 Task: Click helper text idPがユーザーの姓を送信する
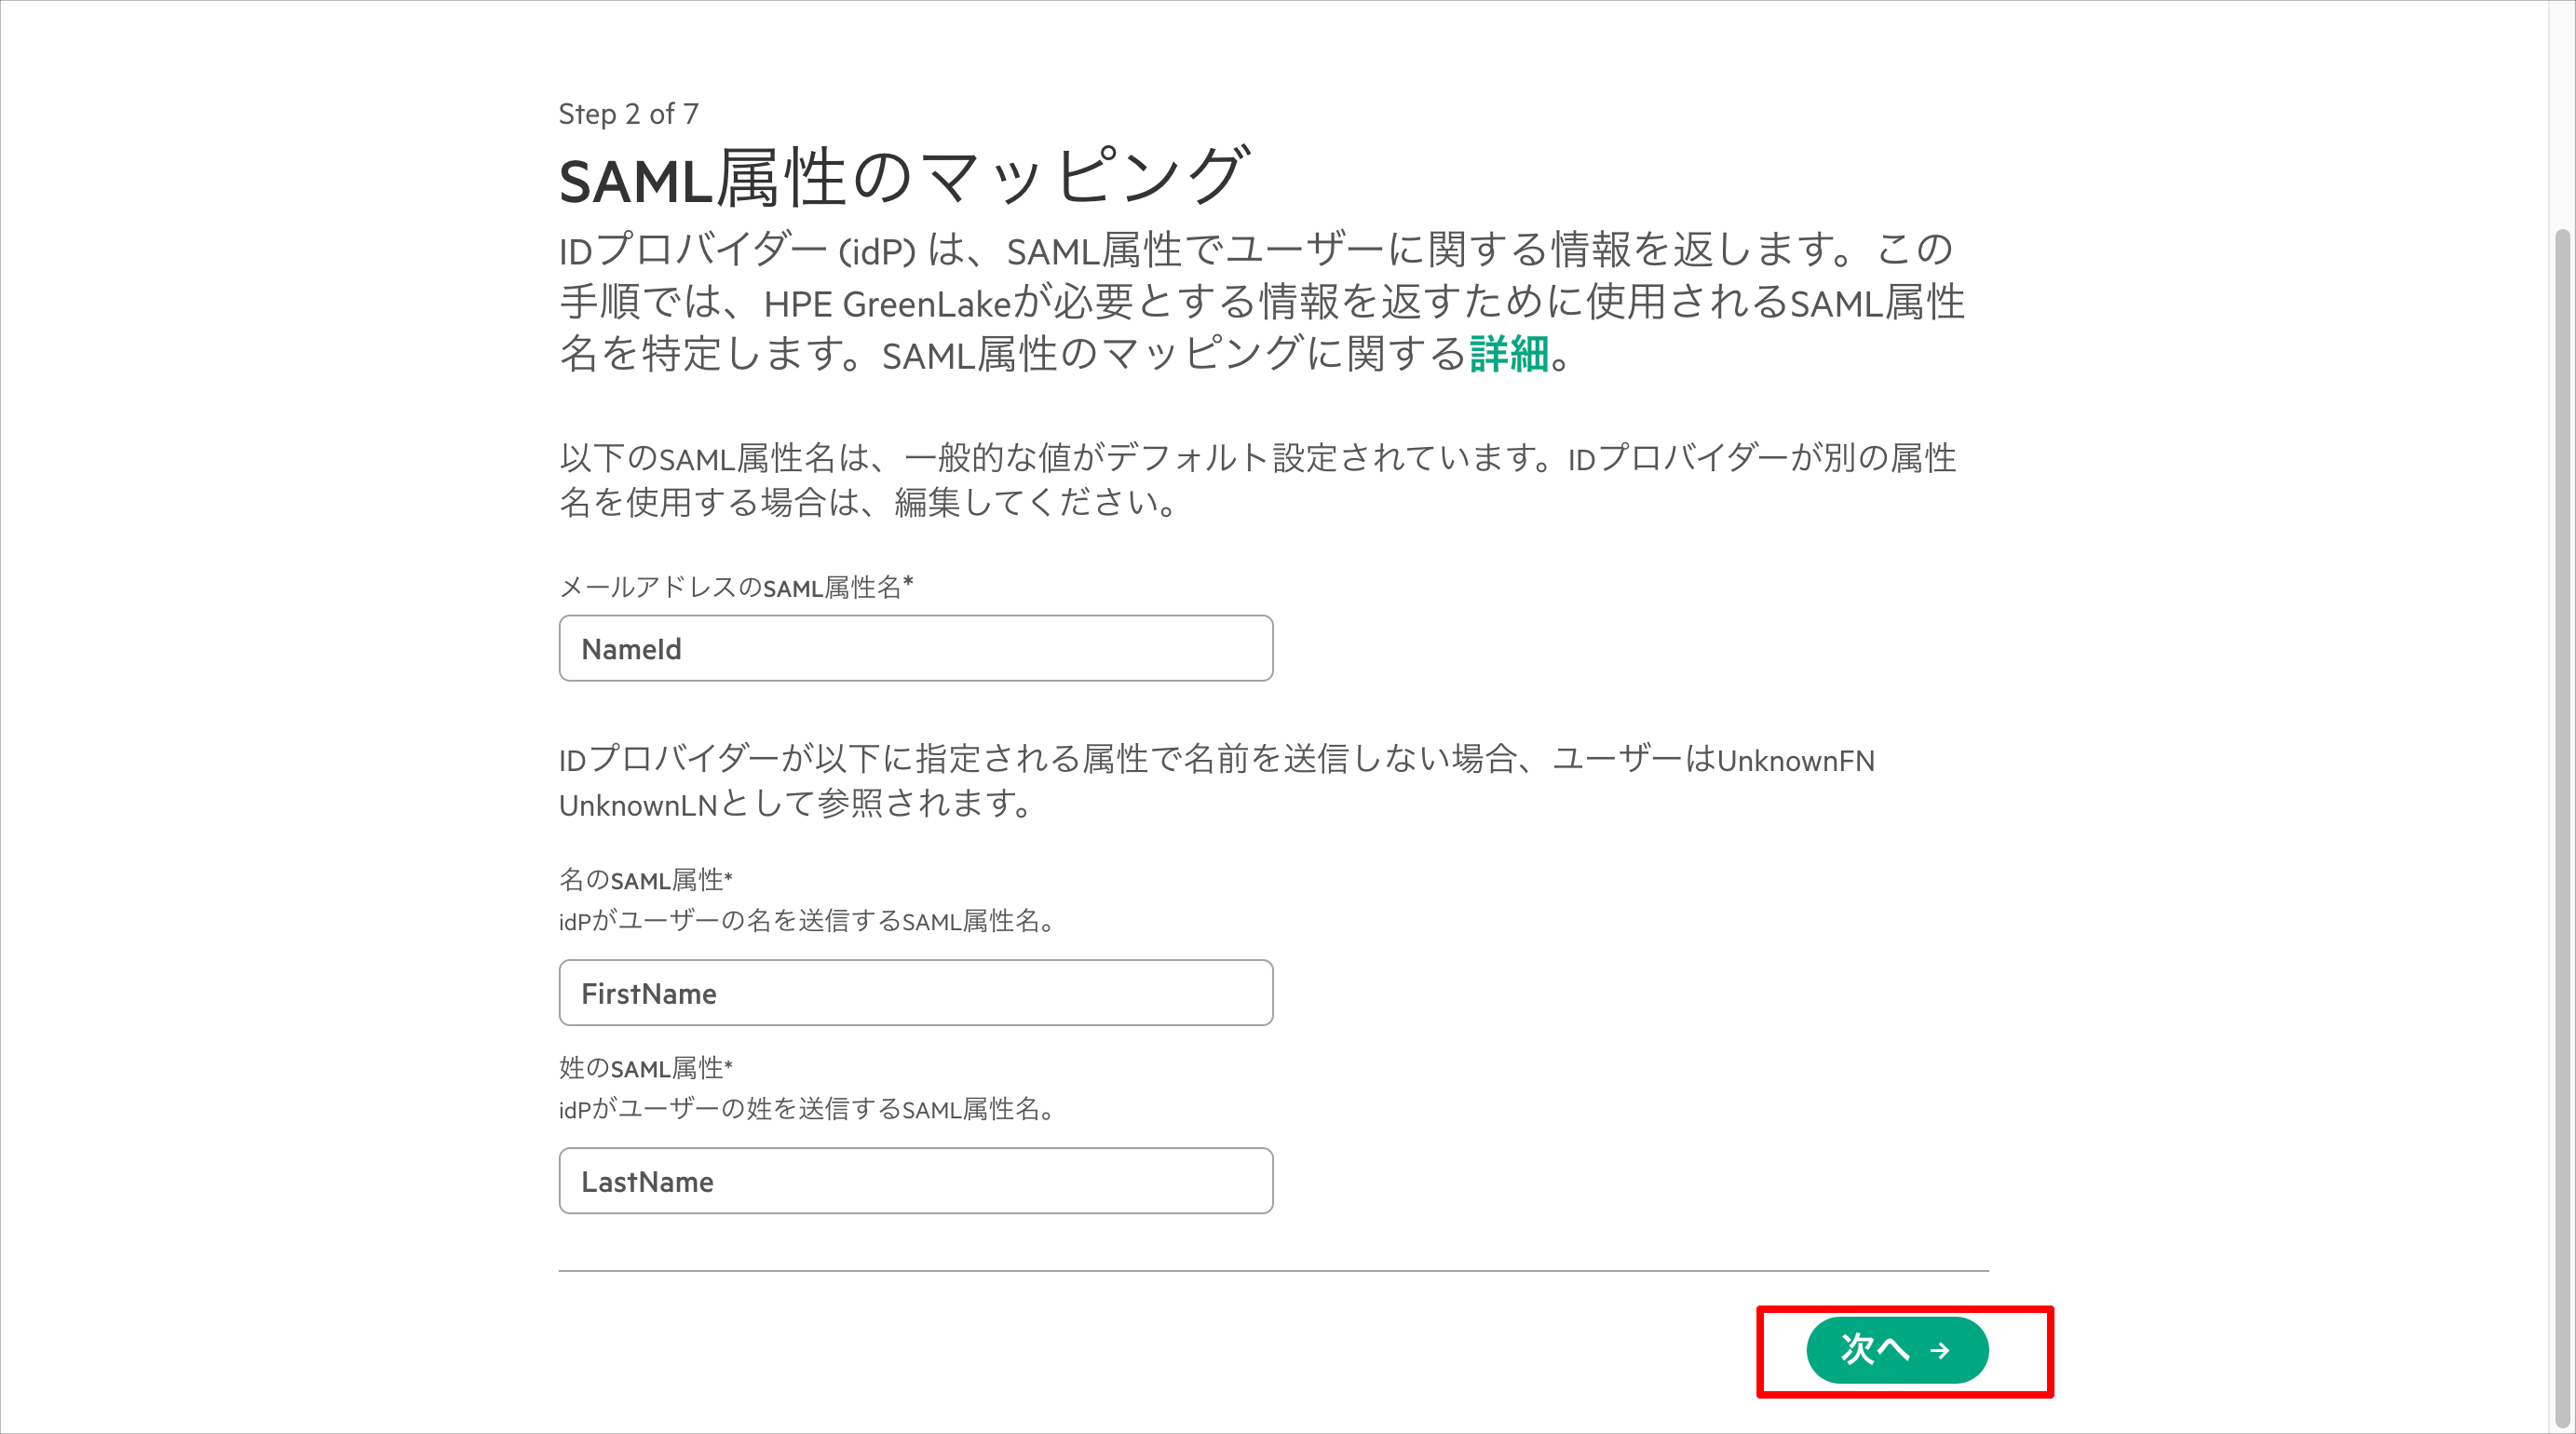point(808,1109)
